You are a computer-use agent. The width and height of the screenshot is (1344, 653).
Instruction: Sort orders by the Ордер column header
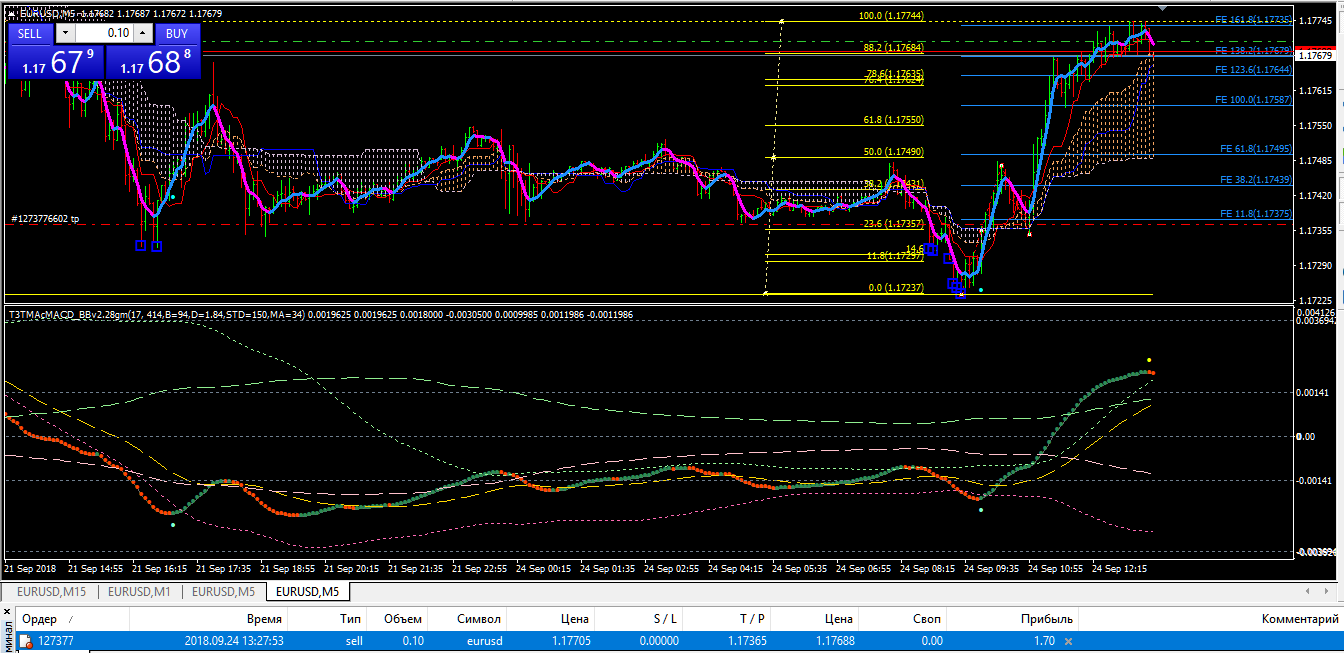click(40, 619)
